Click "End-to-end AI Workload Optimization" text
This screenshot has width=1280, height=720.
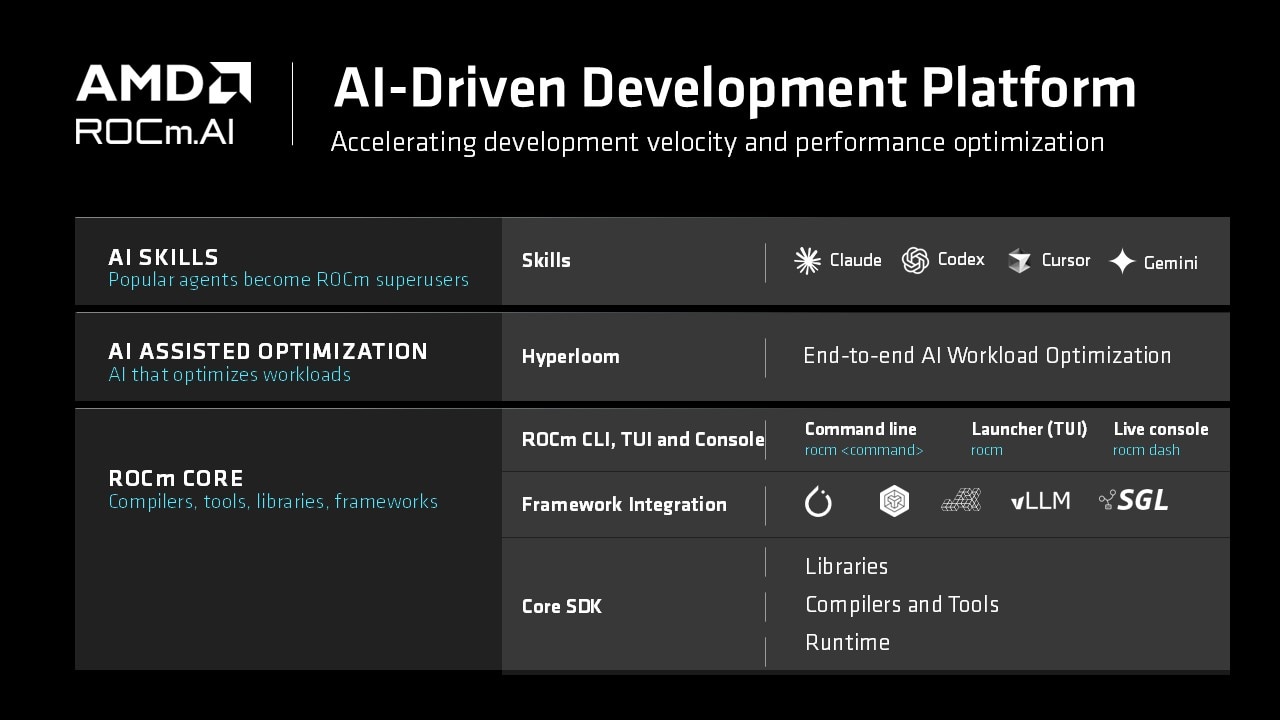coord(987,356)
